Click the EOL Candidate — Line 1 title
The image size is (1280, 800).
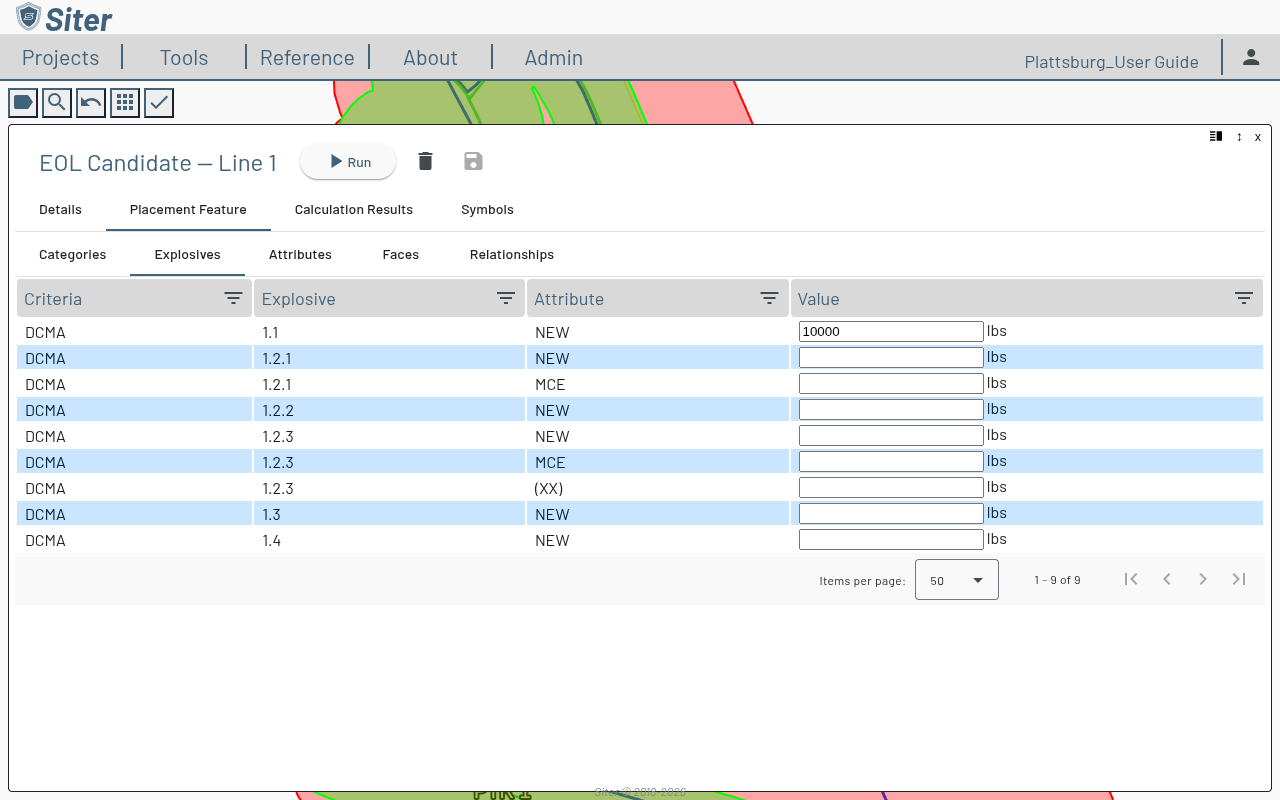tap(158, 163)
